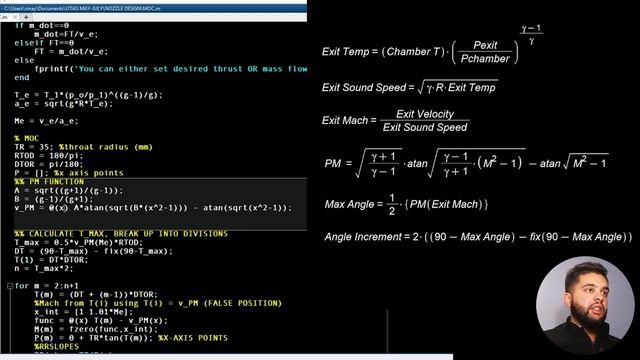Click the 'T(1) = DT*DTOR;' line

click(51, 260)
